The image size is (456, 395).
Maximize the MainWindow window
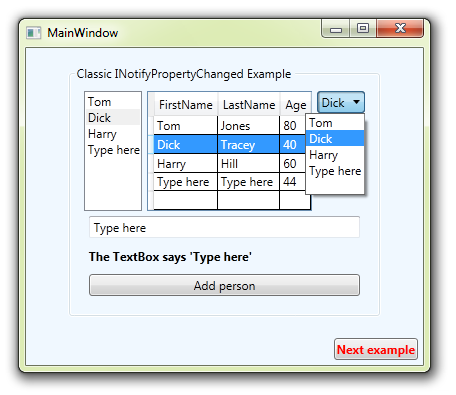click(363, 29)
